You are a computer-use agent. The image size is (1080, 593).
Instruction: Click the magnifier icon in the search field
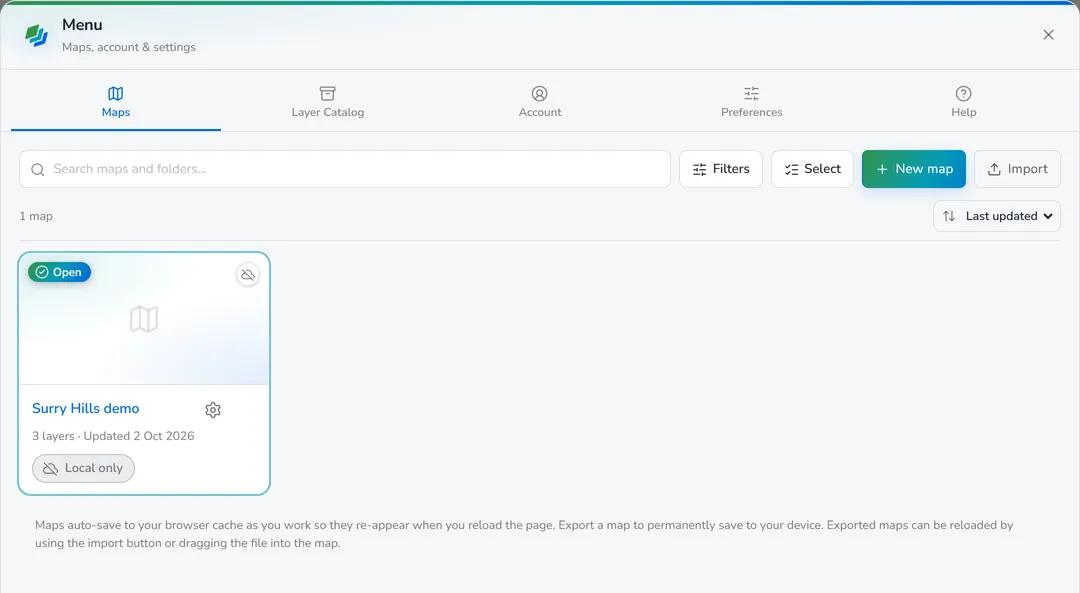pyautogui.click(x=38, y=169)
